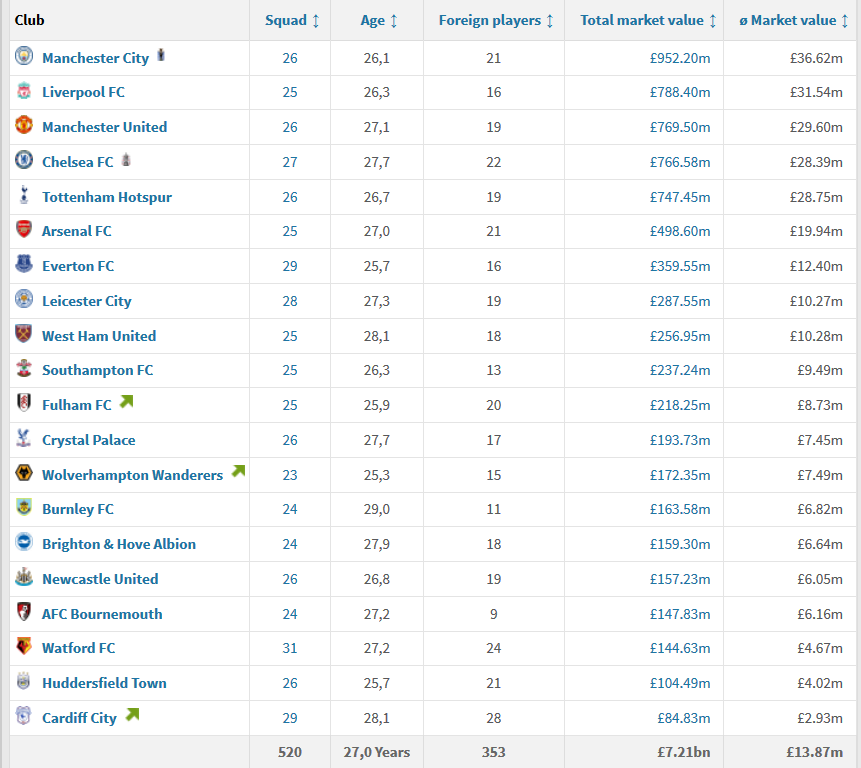
Task: Open West Ham United £256.95m value
Action: point(680,336)
